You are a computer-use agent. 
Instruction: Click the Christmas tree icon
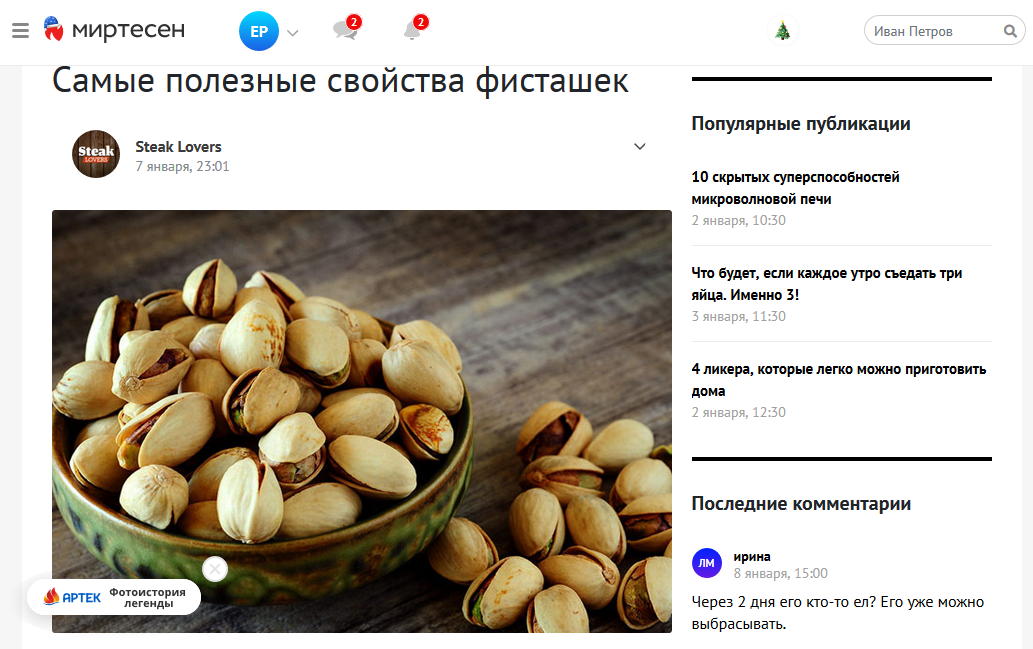coord(783,30)
